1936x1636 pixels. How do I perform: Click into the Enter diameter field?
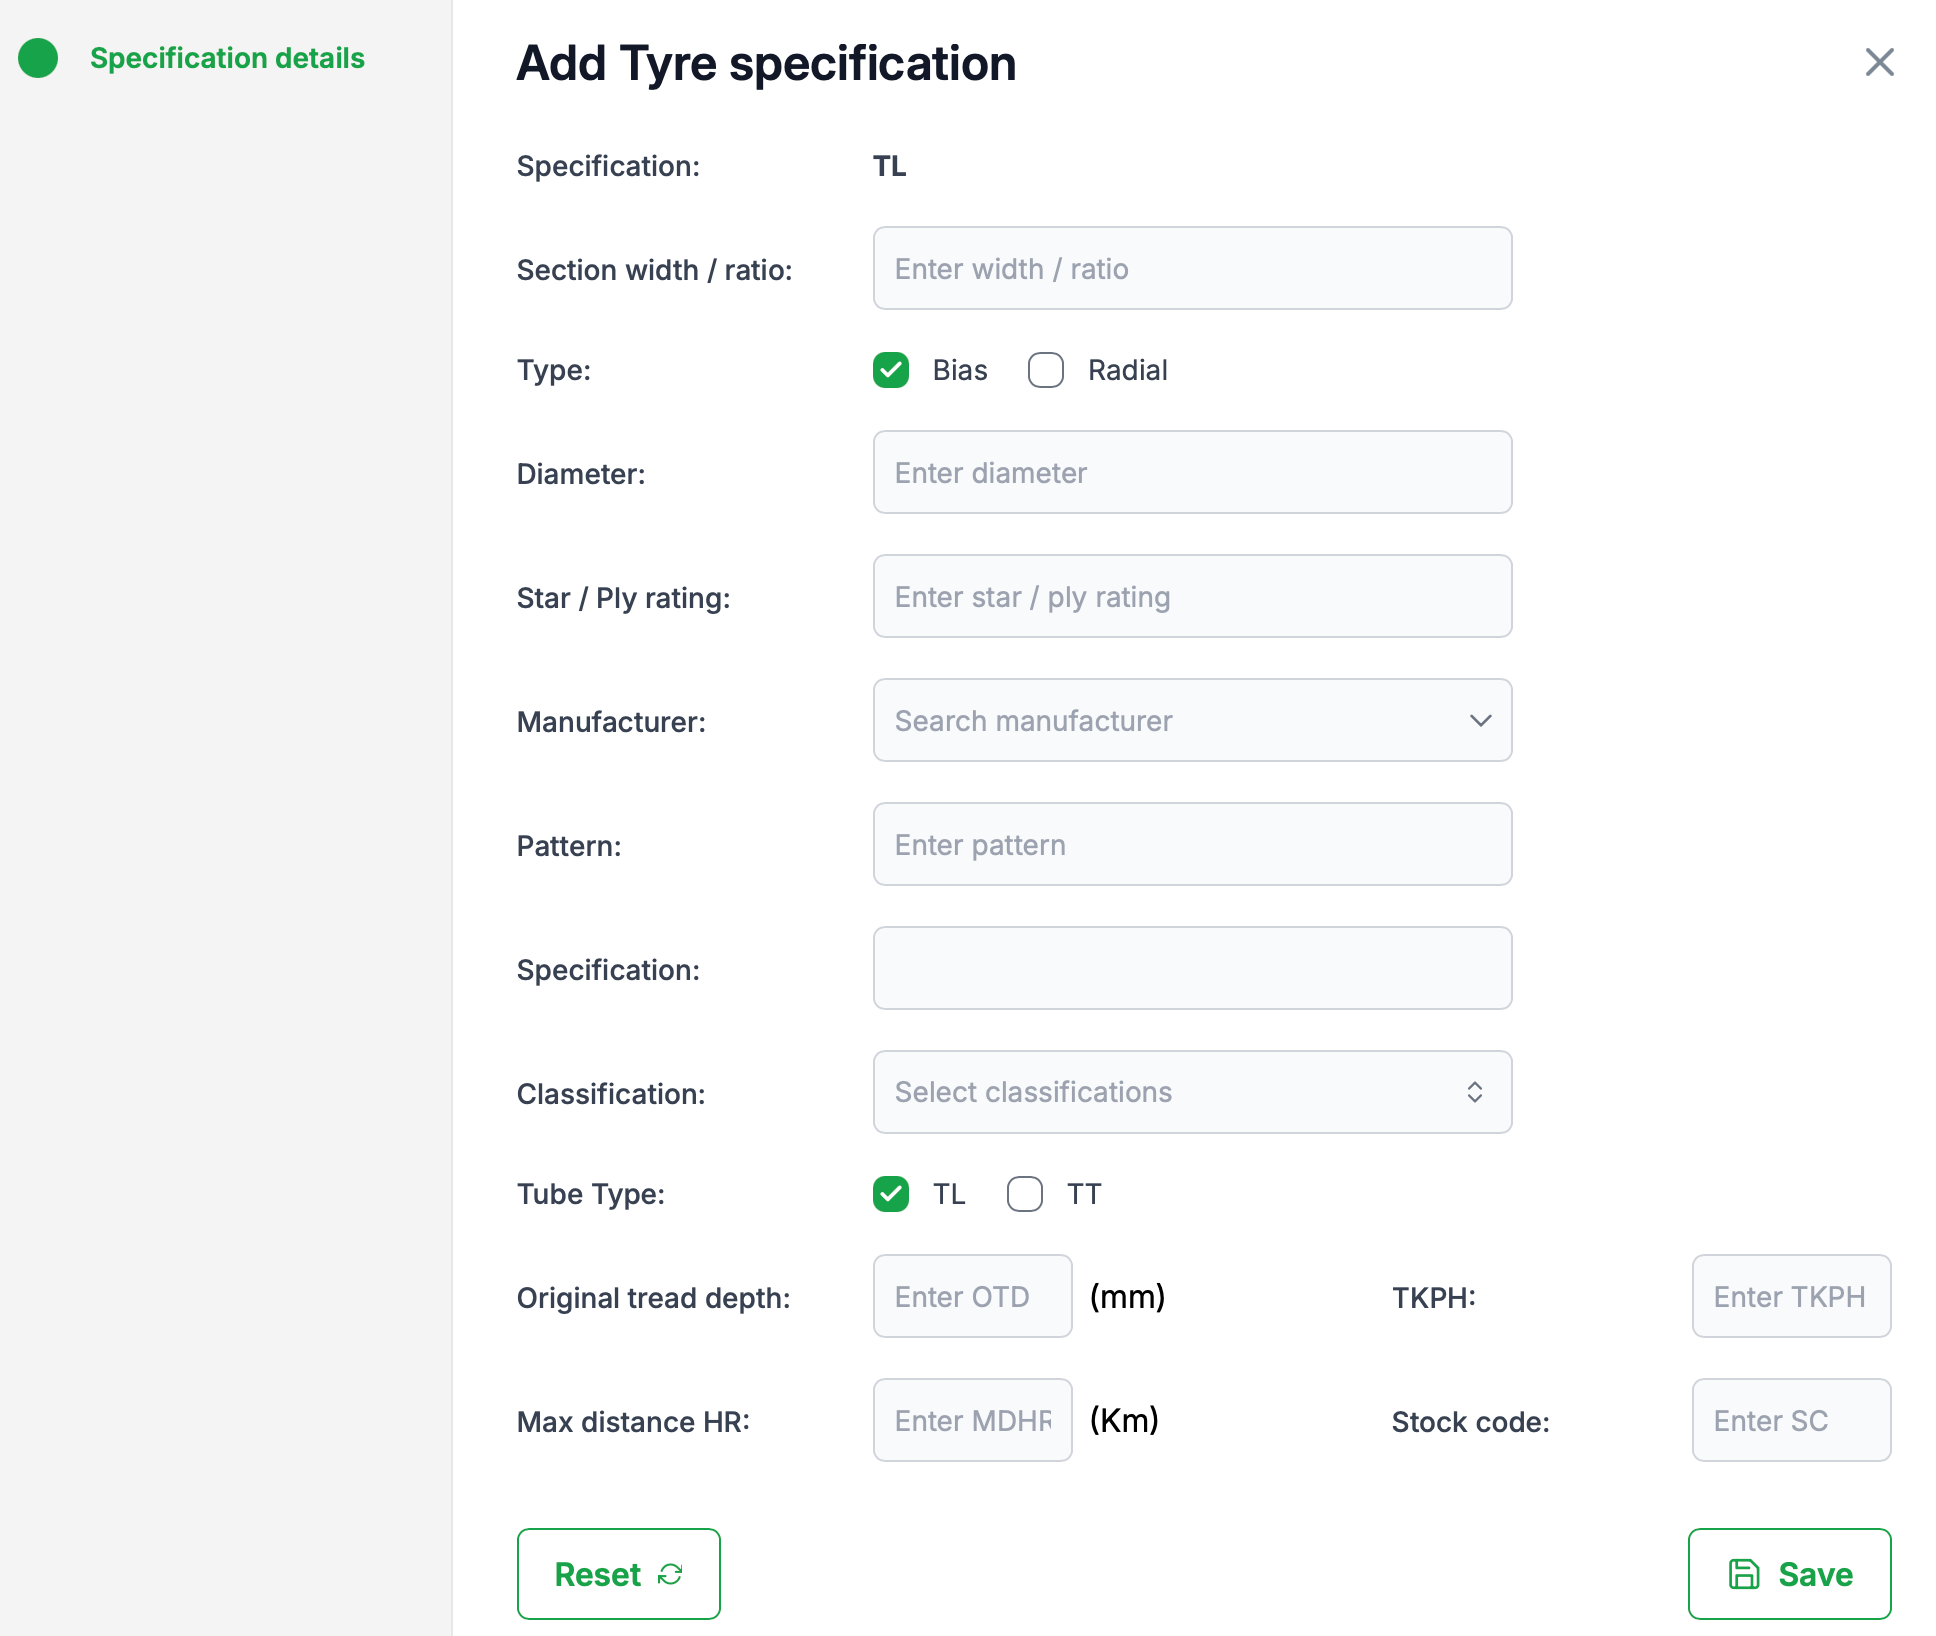pyautogui.click(x=1192, y=473)
